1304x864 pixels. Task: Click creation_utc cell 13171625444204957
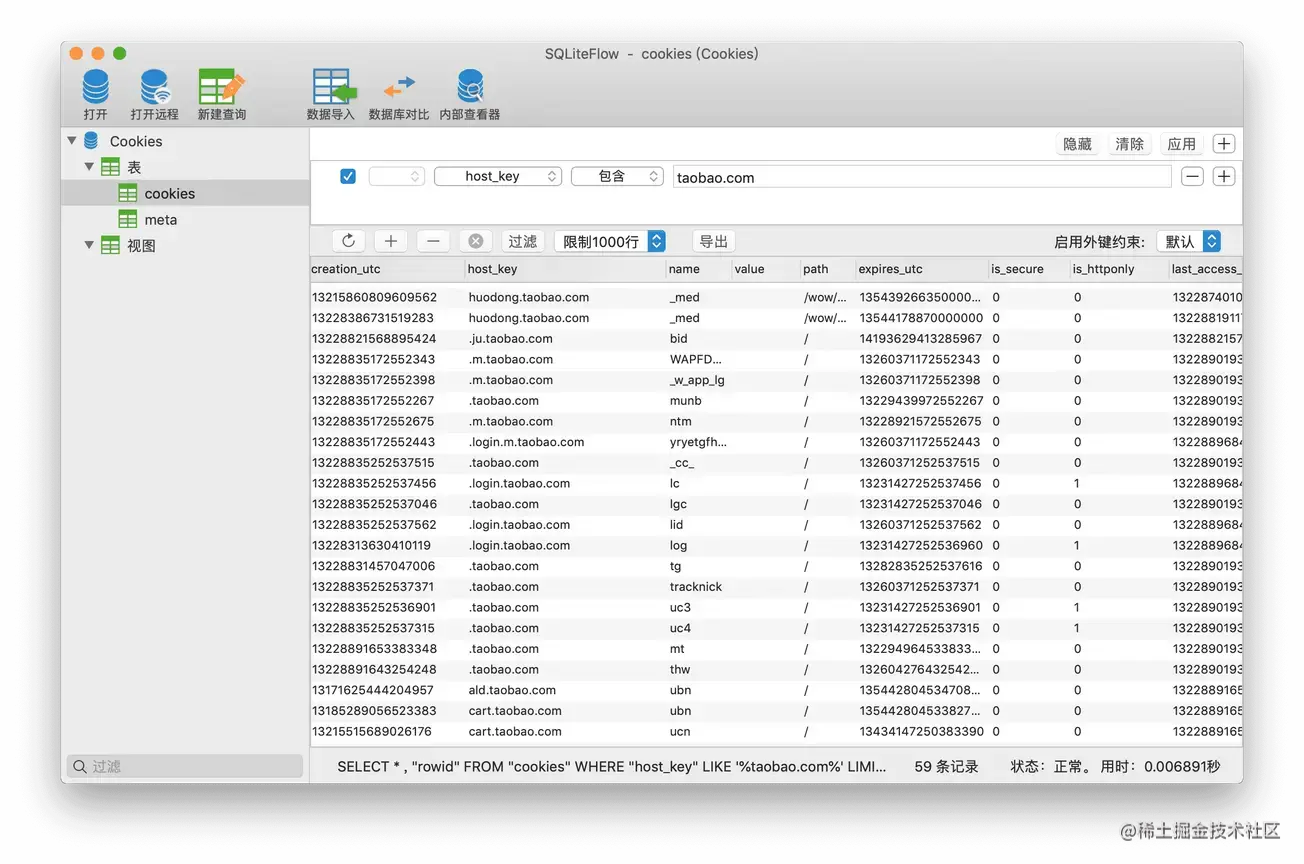click(373, 690)
